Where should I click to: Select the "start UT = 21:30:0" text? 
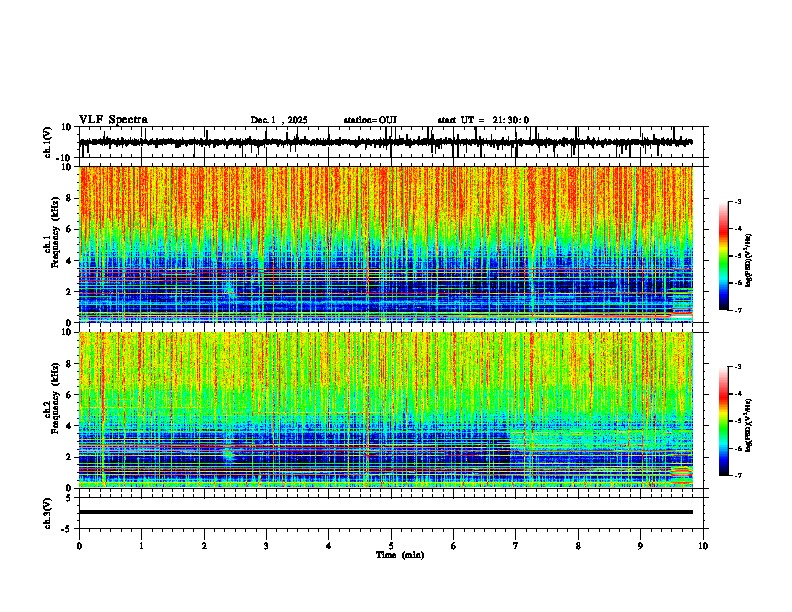click(483, 120)
